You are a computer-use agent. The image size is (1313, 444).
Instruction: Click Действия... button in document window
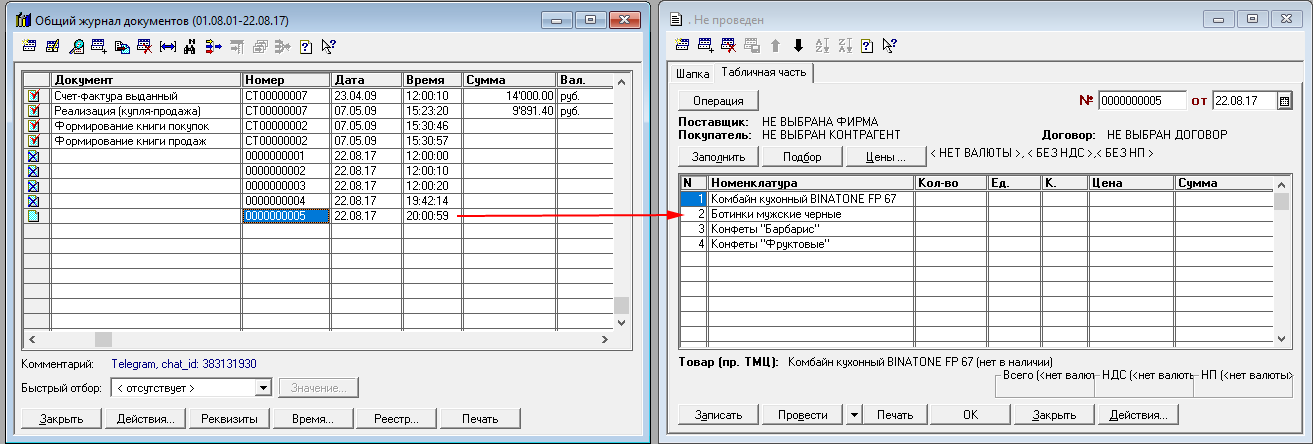(x=1138, y=414)
